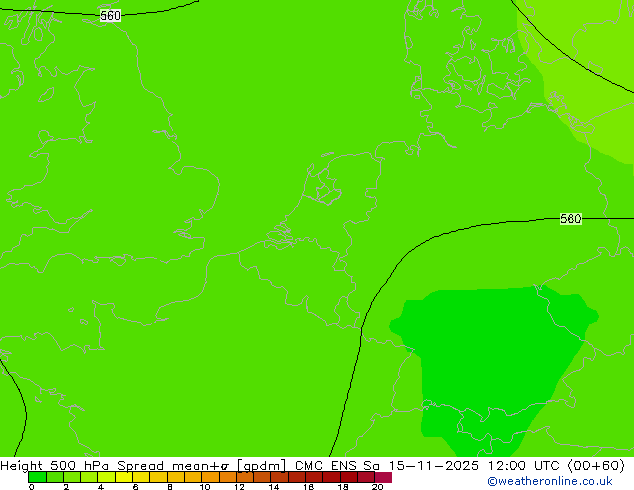This screenshot has height=490, width=634.
Task: Click the legend scale number 6
Action: tap(135, 487)
